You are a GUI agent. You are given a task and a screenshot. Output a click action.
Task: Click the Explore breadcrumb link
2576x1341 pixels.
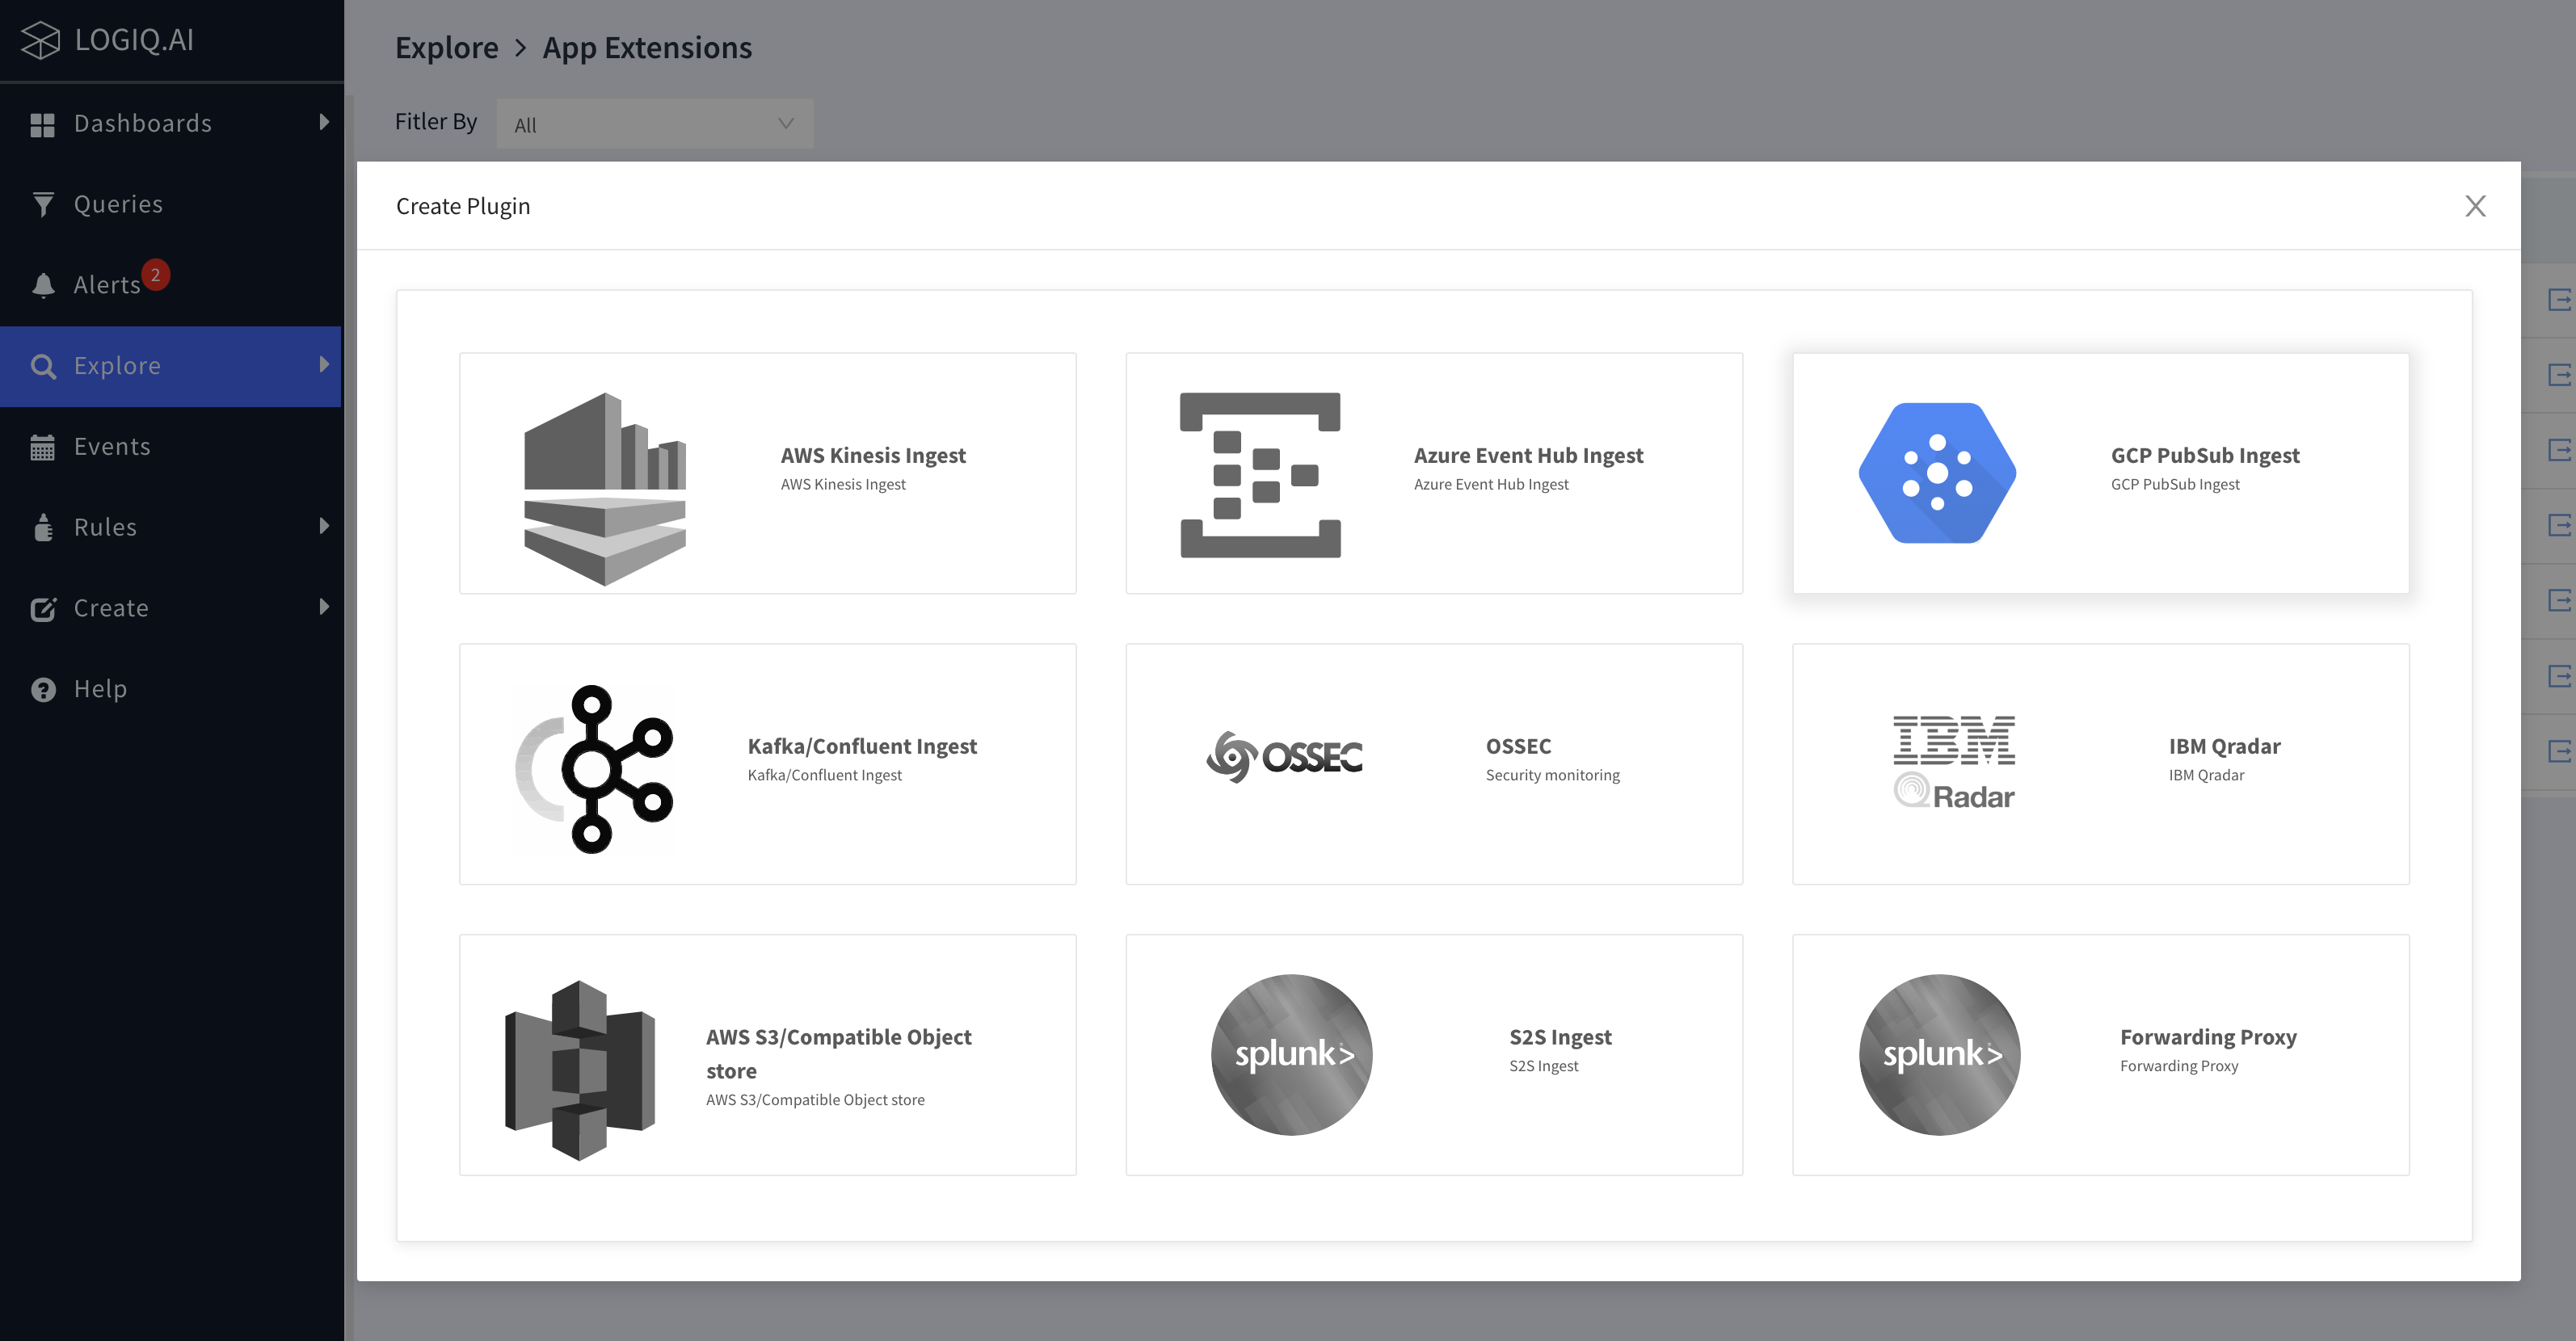coord(446,47)
